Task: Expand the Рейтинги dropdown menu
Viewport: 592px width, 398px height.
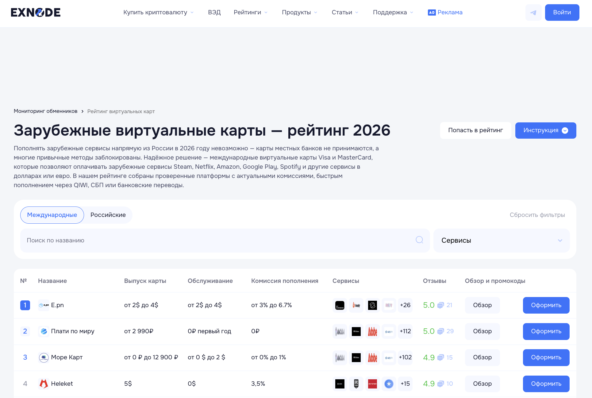Action: [x=250, y=12]
